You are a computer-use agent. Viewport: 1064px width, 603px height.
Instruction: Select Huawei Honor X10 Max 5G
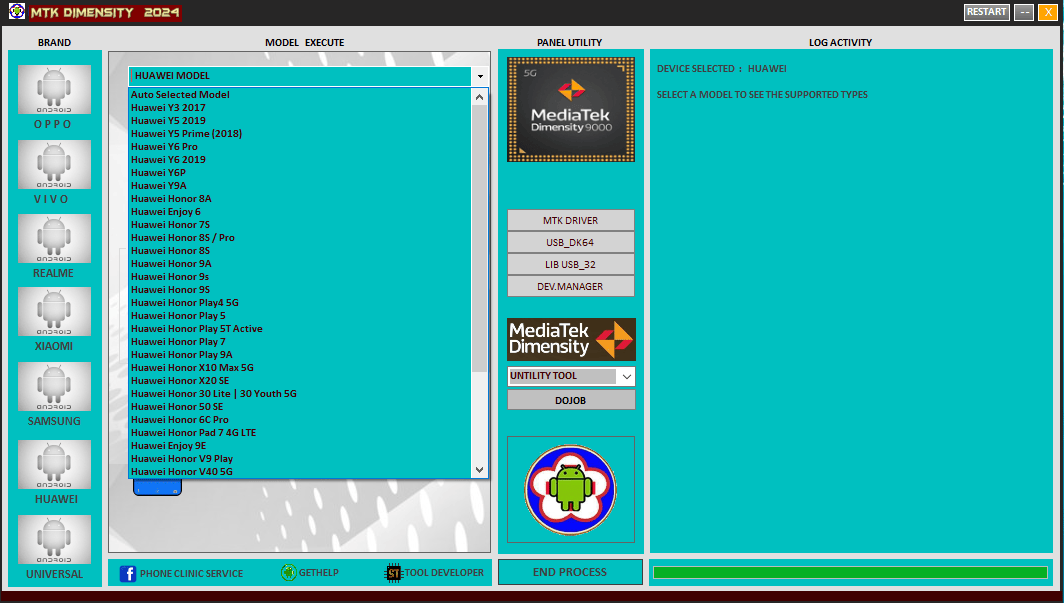[299, 368]
